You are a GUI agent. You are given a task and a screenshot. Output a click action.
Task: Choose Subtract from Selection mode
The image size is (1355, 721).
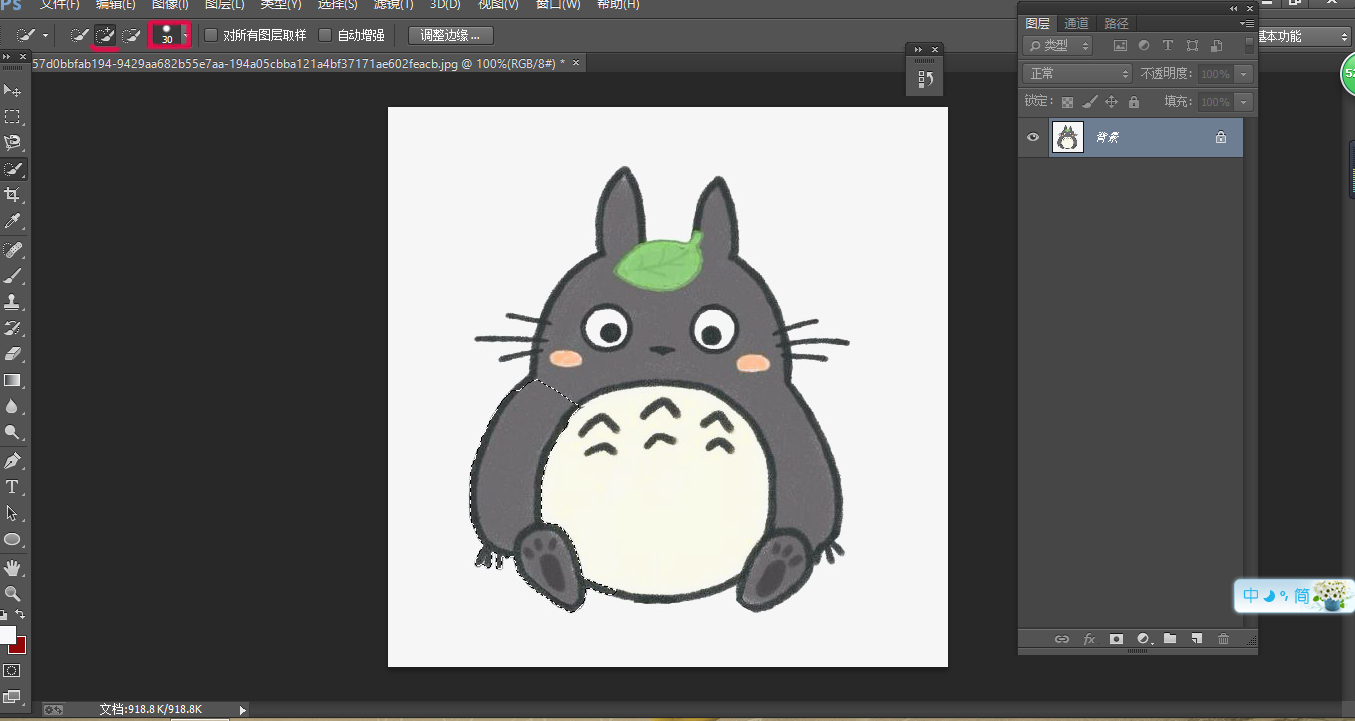(130, 35)
